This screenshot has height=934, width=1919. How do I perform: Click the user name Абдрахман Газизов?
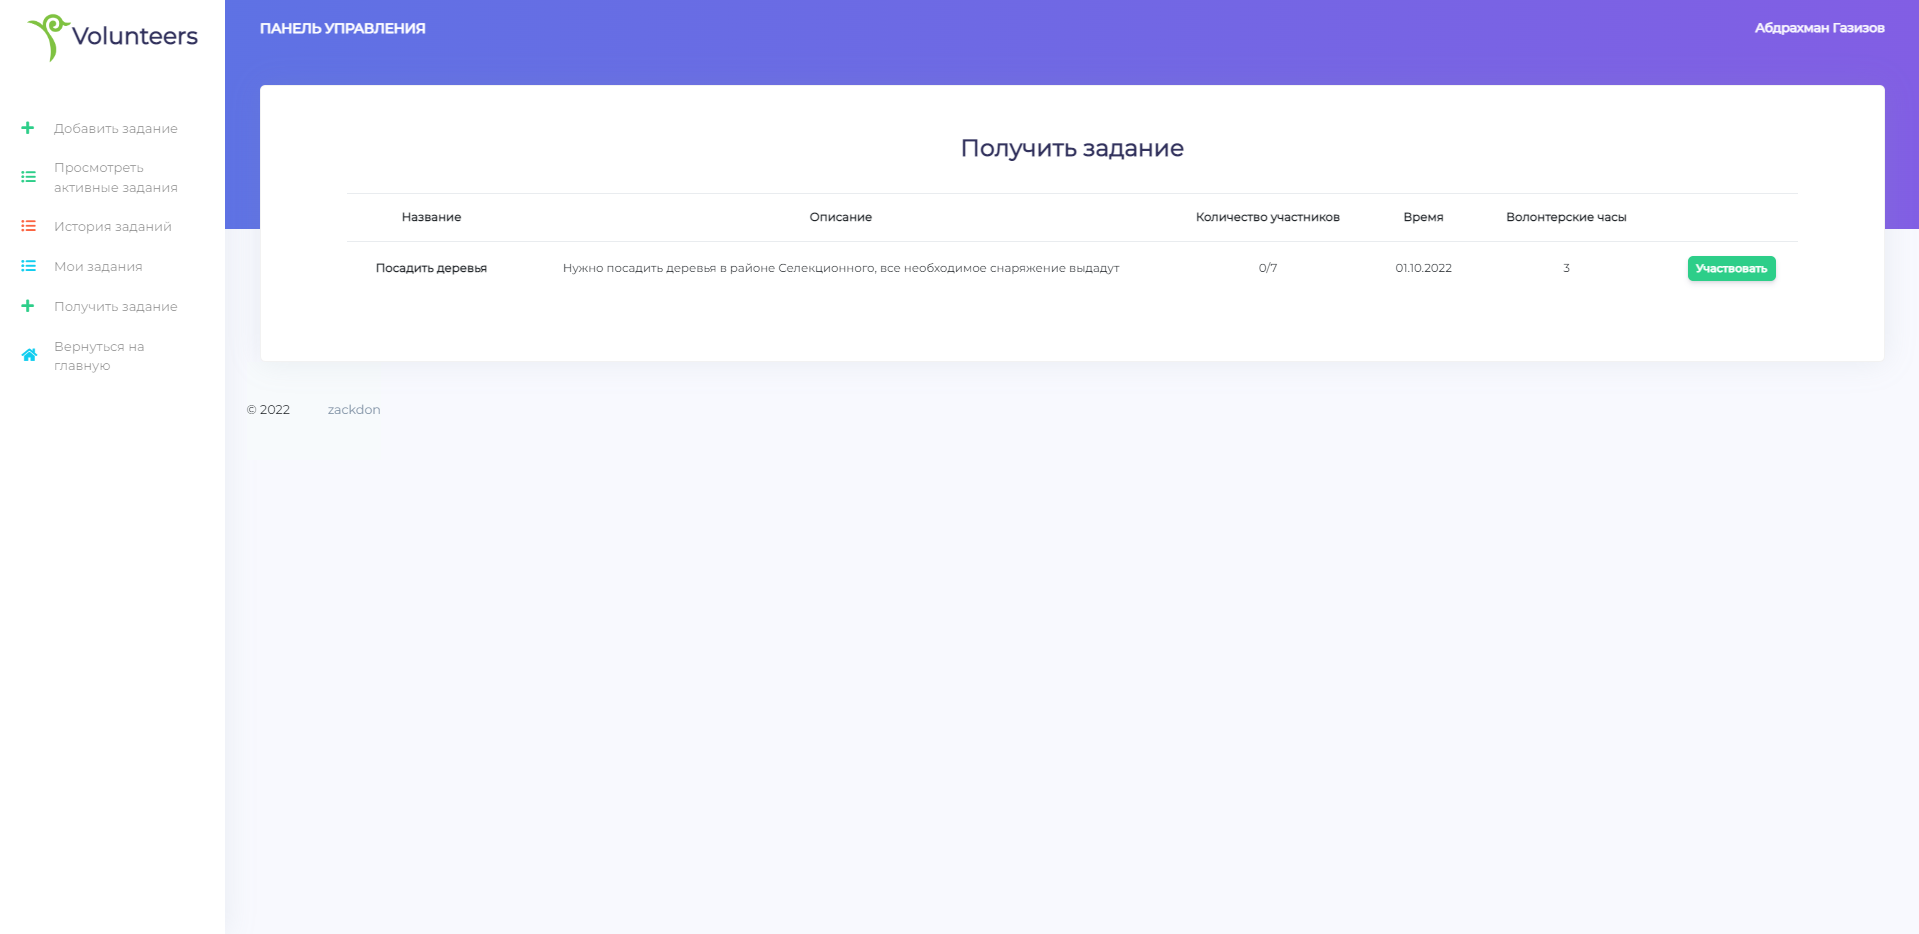pyautogui.click(x=1819, y=28)
